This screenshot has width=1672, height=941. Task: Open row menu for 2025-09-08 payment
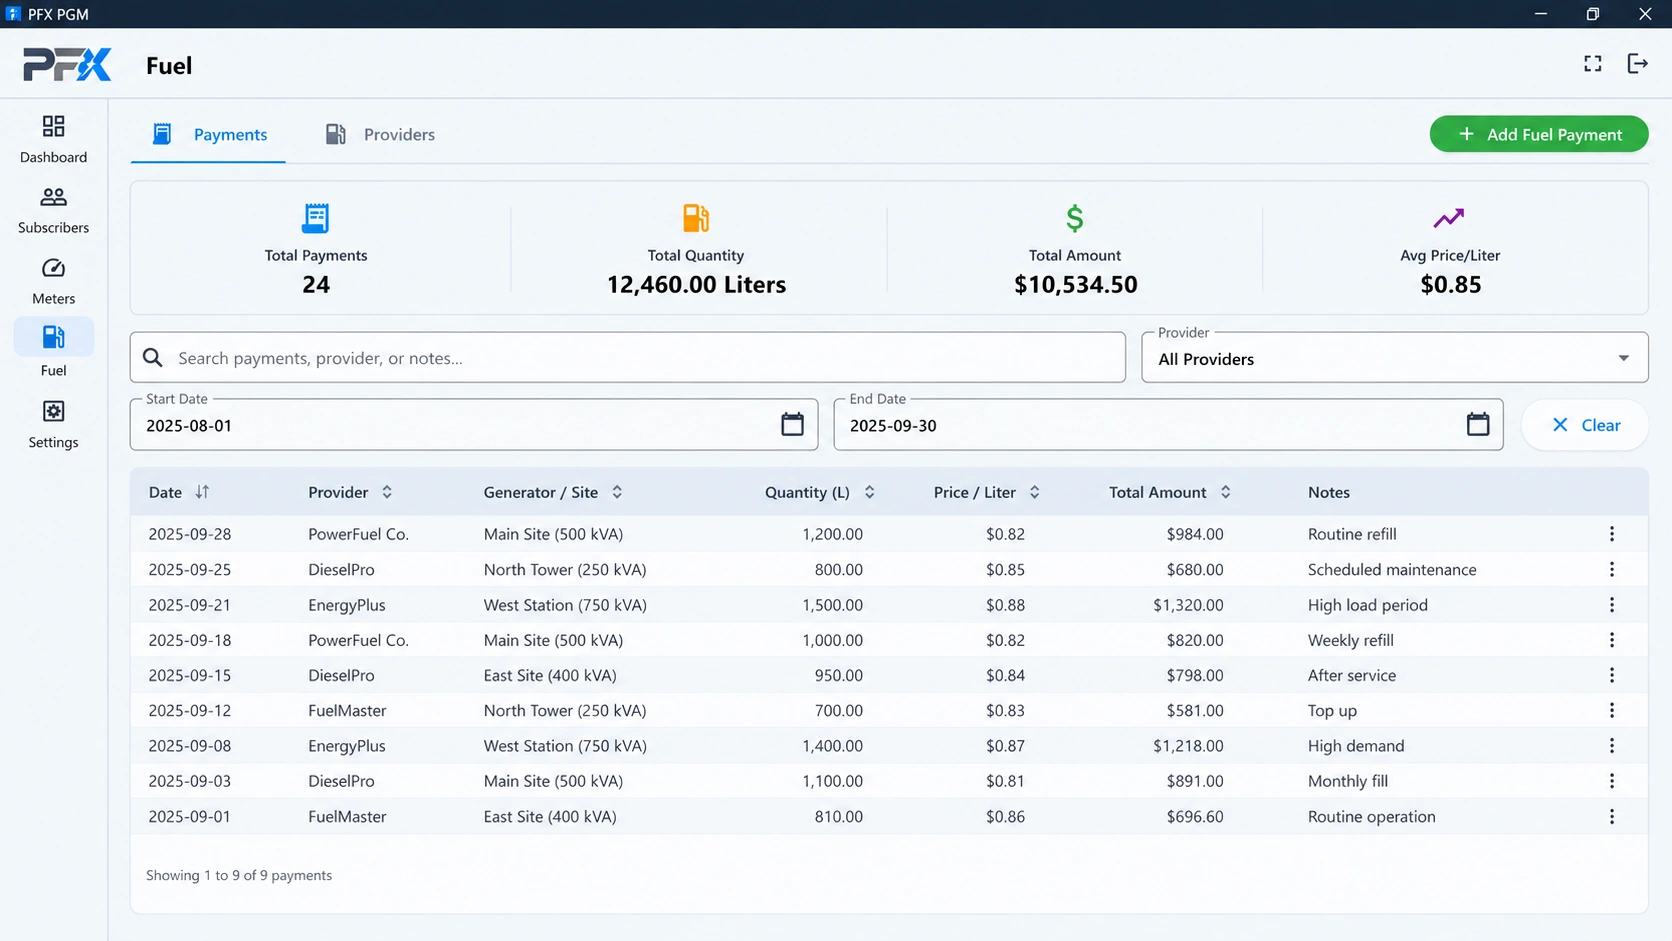1612,746
